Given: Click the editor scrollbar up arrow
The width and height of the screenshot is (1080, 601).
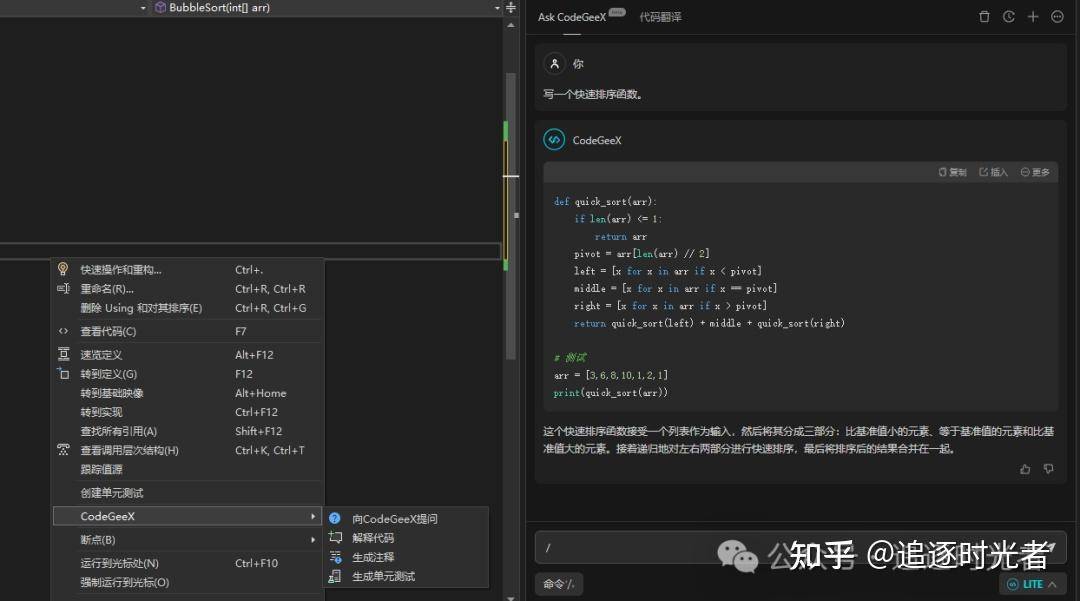Looking at the screenshot, I should click(x=510, y=25).
